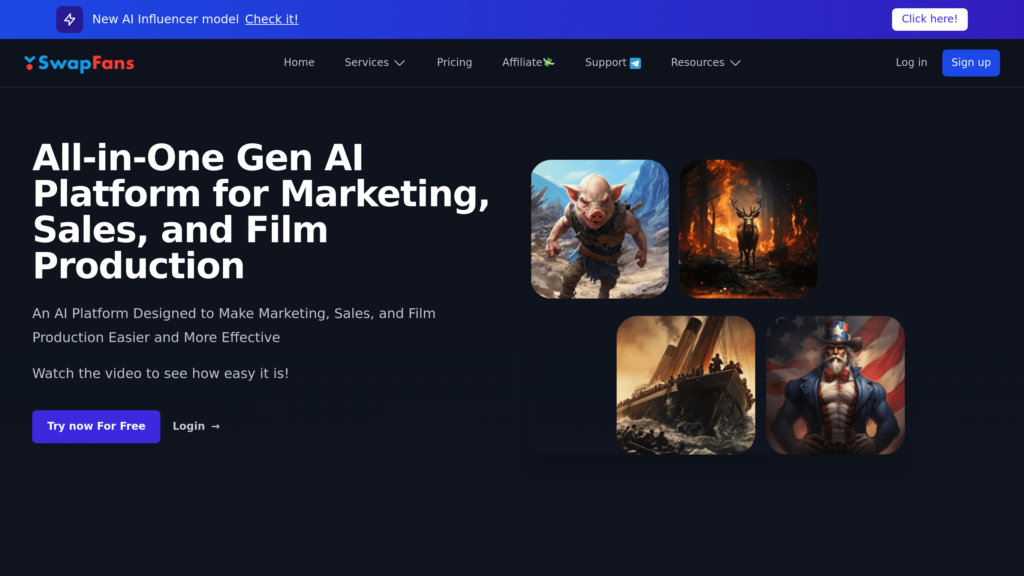Click the pig warrior image thumbnail
The image size is (1024, 576).
[599, 228]
